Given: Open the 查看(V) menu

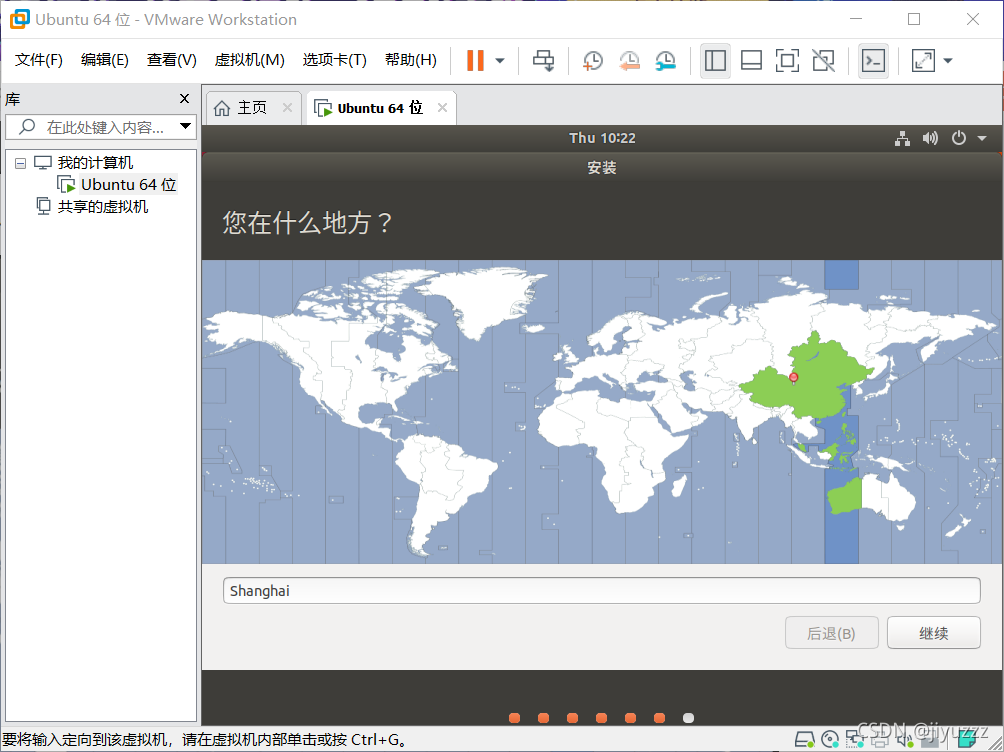Looking at the screenshot, I should point(171,60).
